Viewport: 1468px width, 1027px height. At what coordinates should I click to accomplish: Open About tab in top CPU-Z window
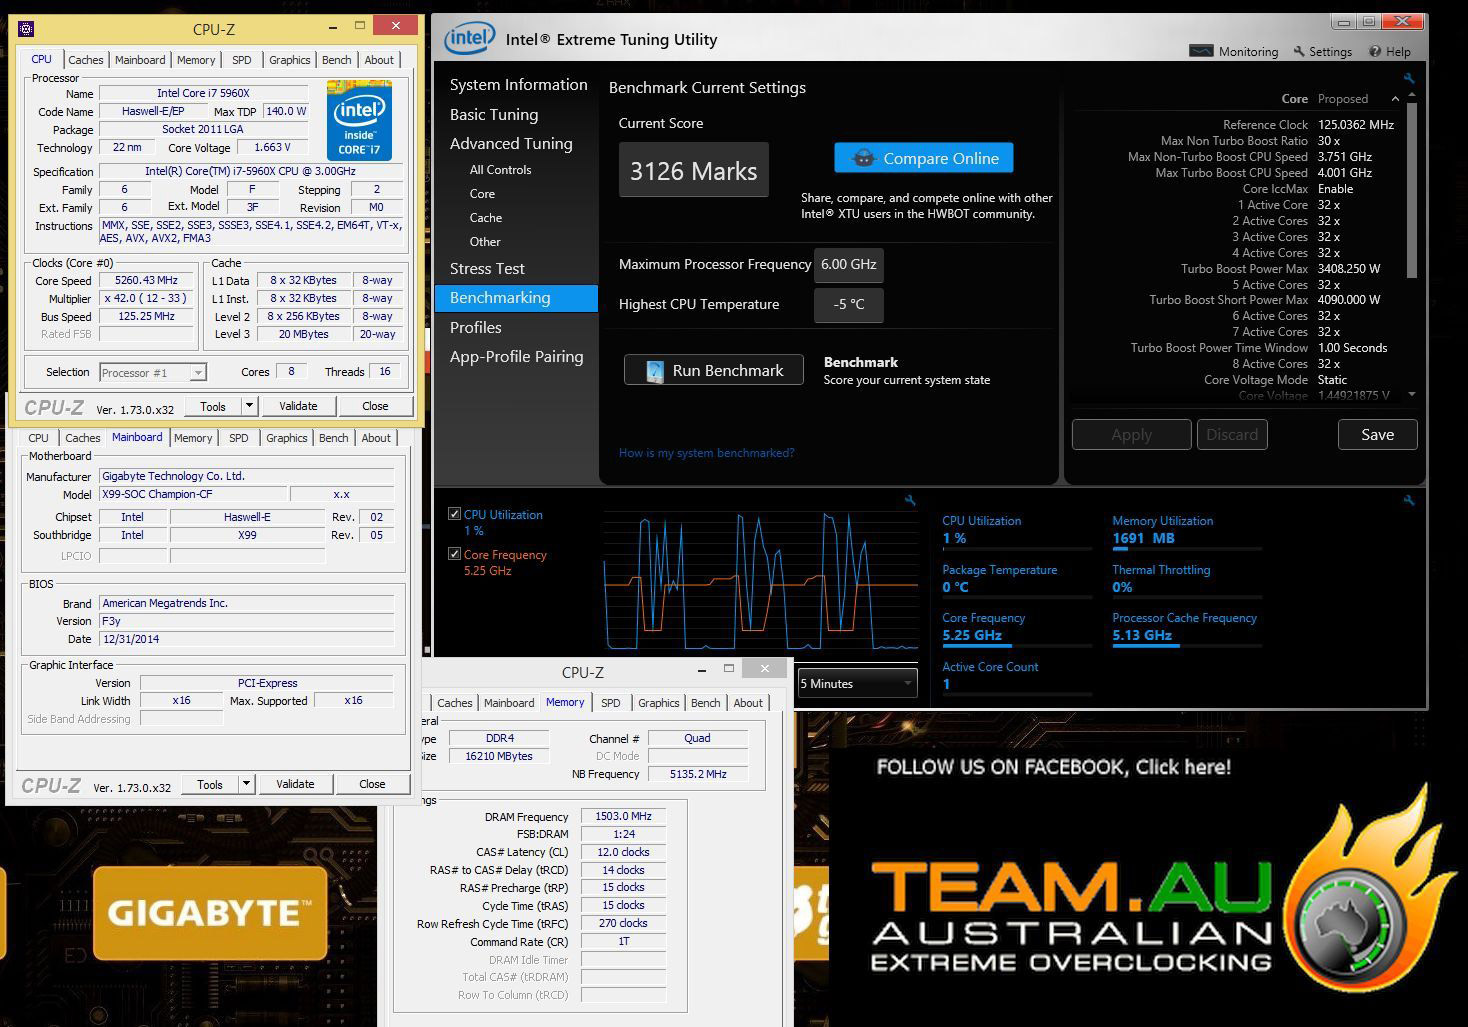(379, 60)
